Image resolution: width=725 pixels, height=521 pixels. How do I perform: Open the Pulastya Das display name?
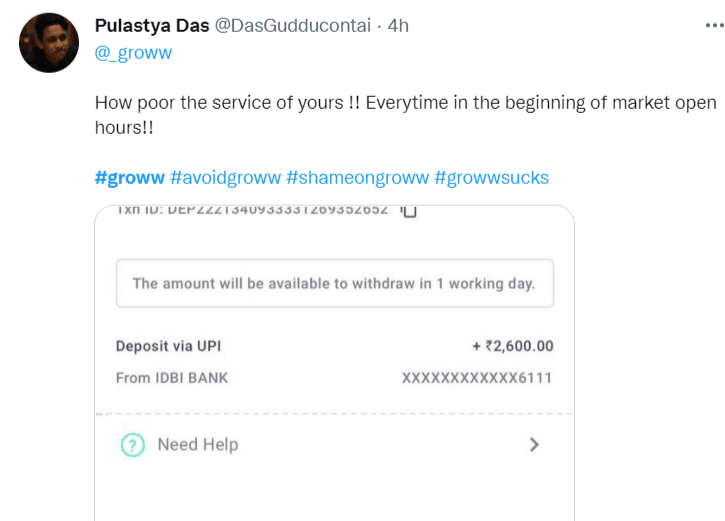pyautogui.click(x=152, y=26)
